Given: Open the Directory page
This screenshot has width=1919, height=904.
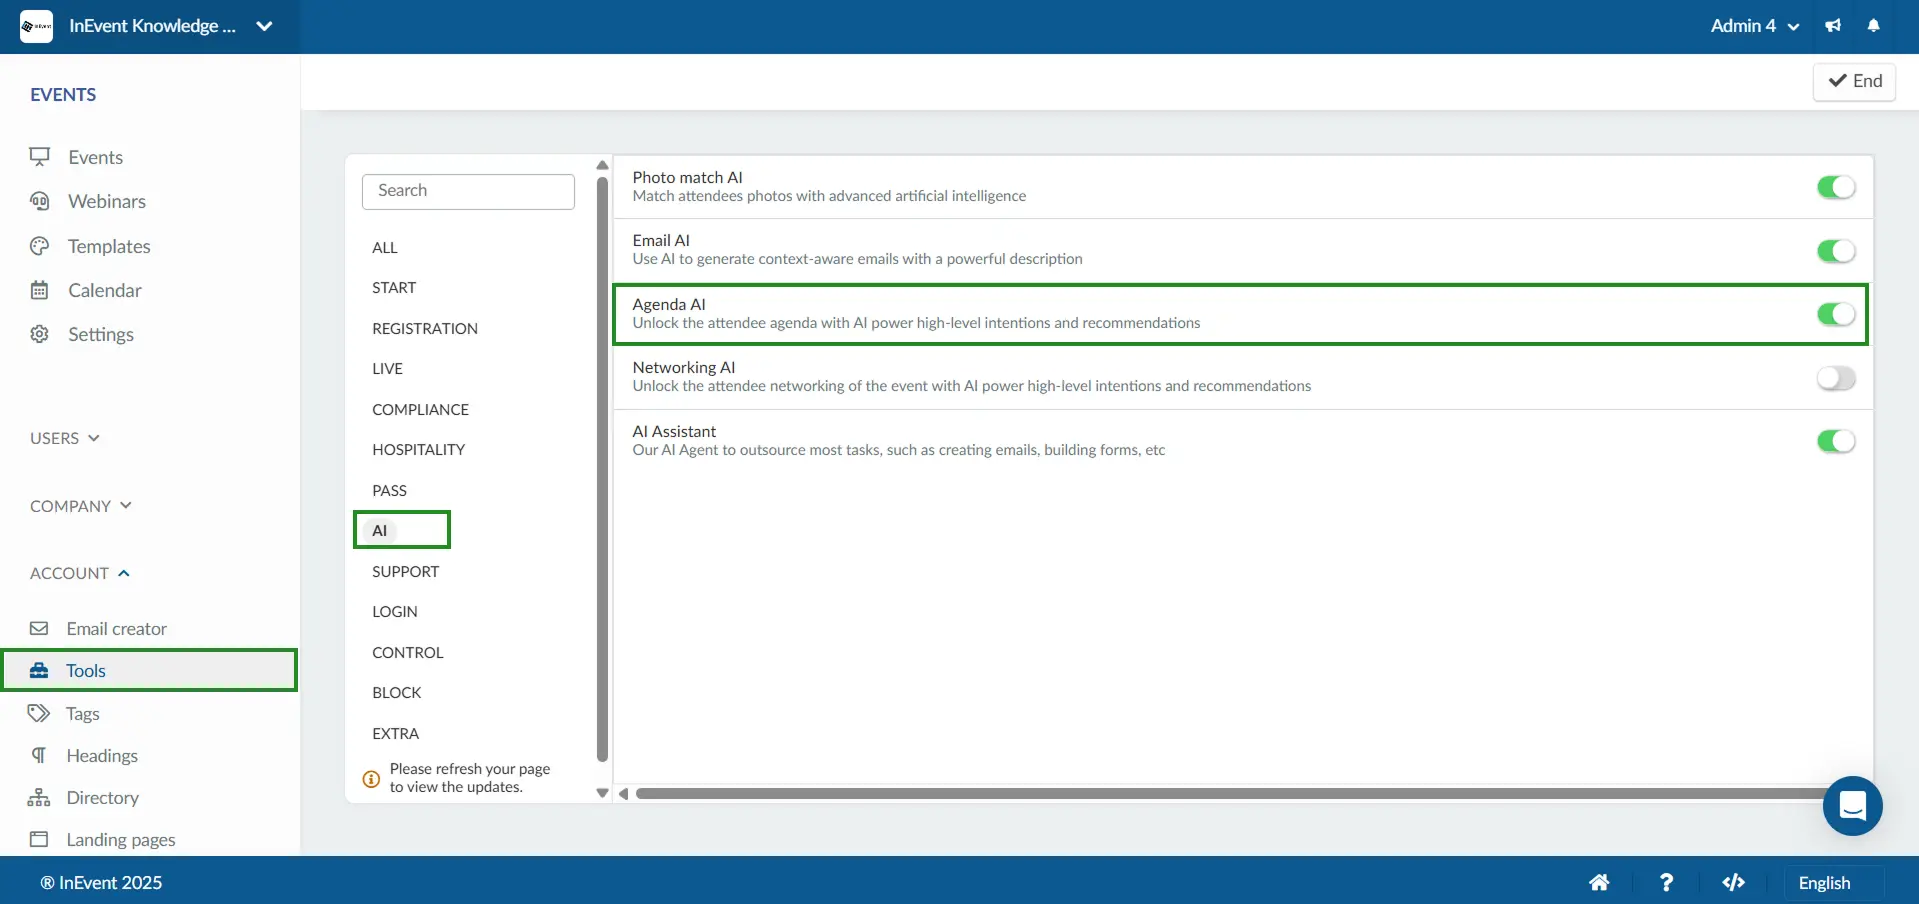Looking at the screenshot, I should pos(103,798).
